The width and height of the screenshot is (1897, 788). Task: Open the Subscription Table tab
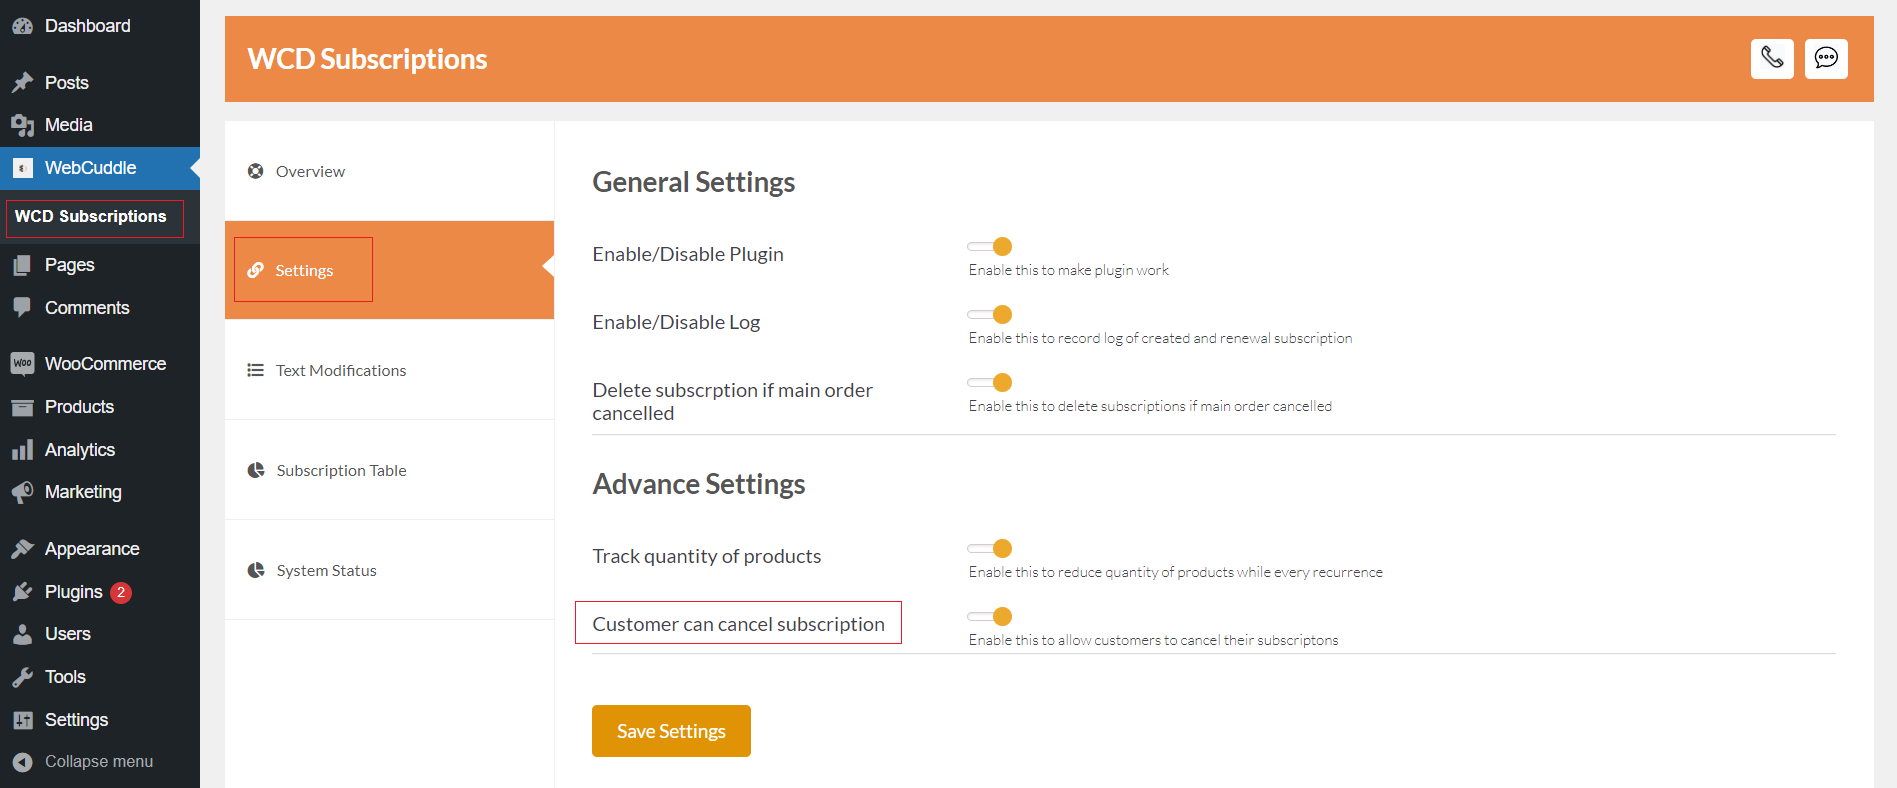(389, 470)
